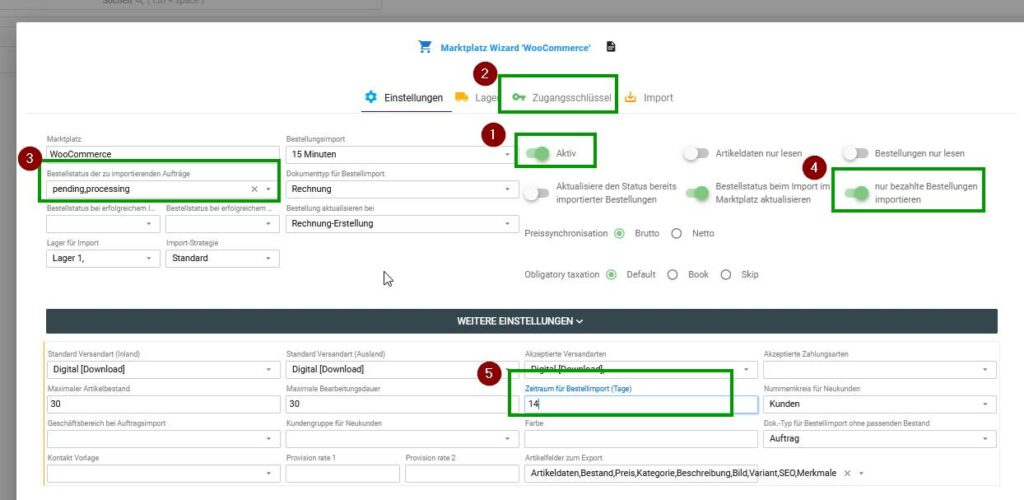Click the truck icon of Lager tab
1024x500 pixels.
click(x=462, y=97)
